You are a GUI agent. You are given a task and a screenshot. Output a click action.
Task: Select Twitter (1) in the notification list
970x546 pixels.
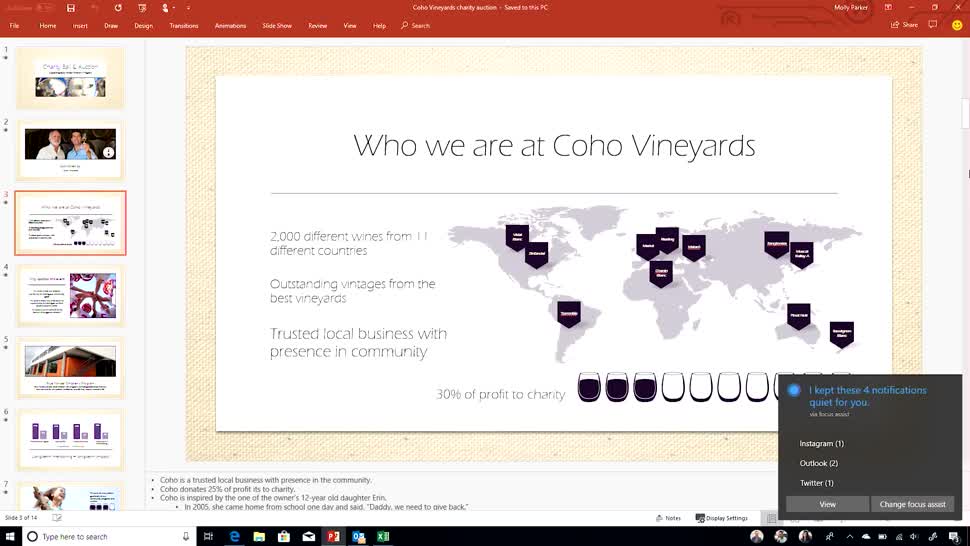(817, 483)
